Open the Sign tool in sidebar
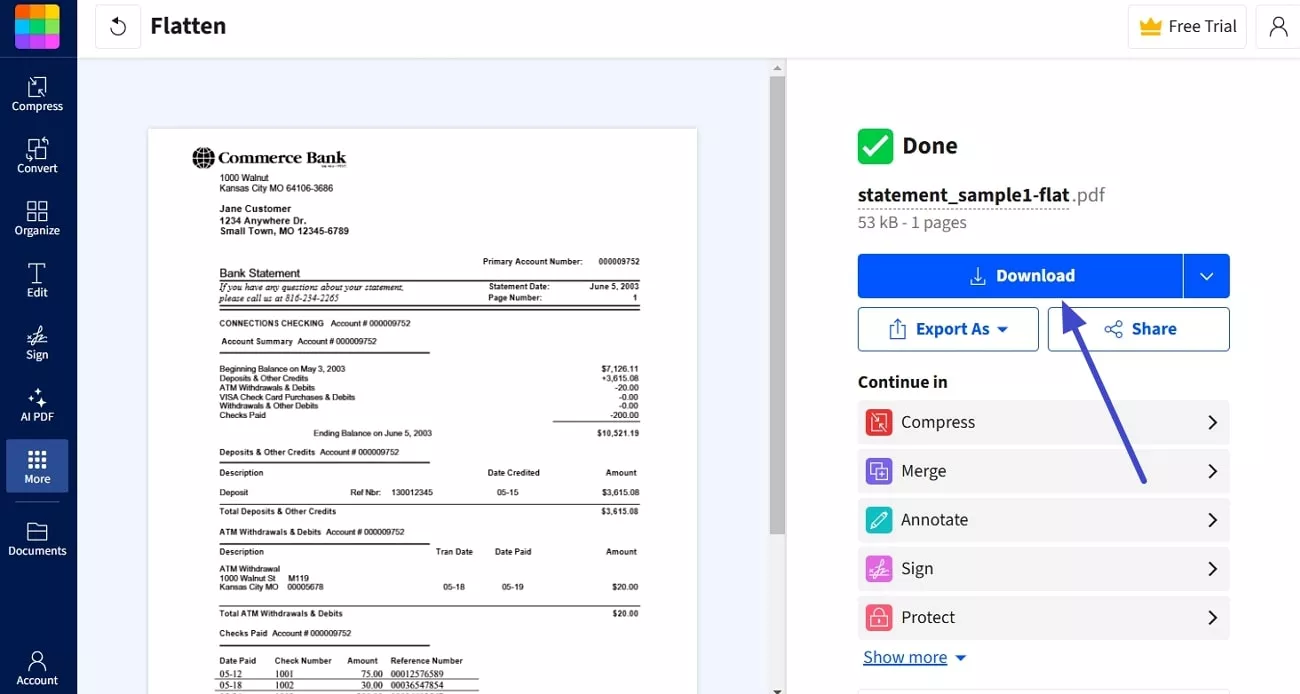The width and height of the screenshot is (1300, 694). pos(37,342)
